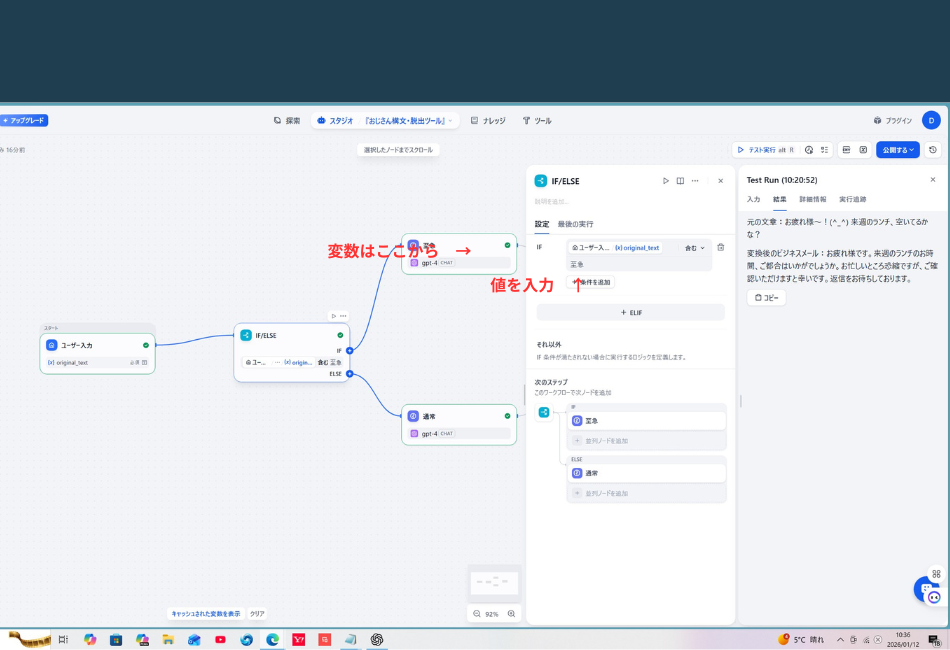Open version history icon next to 公開する
950x650 pixels.
tap(931, 149)
